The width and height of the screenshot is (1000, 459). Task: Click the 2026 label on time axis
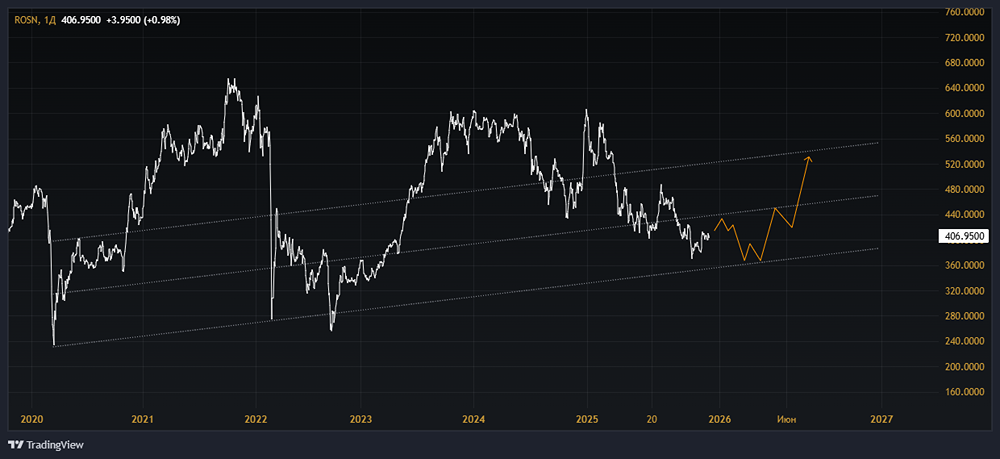tap(719, 419)
